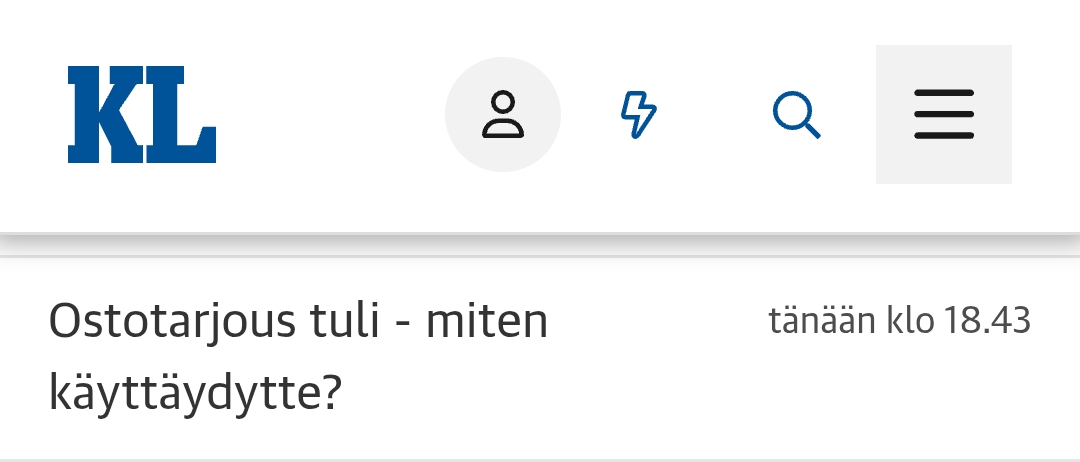1080x462 pixels.
Task: Click the word 'käyttäydytte?' in the headline
Action: (195, 395)
